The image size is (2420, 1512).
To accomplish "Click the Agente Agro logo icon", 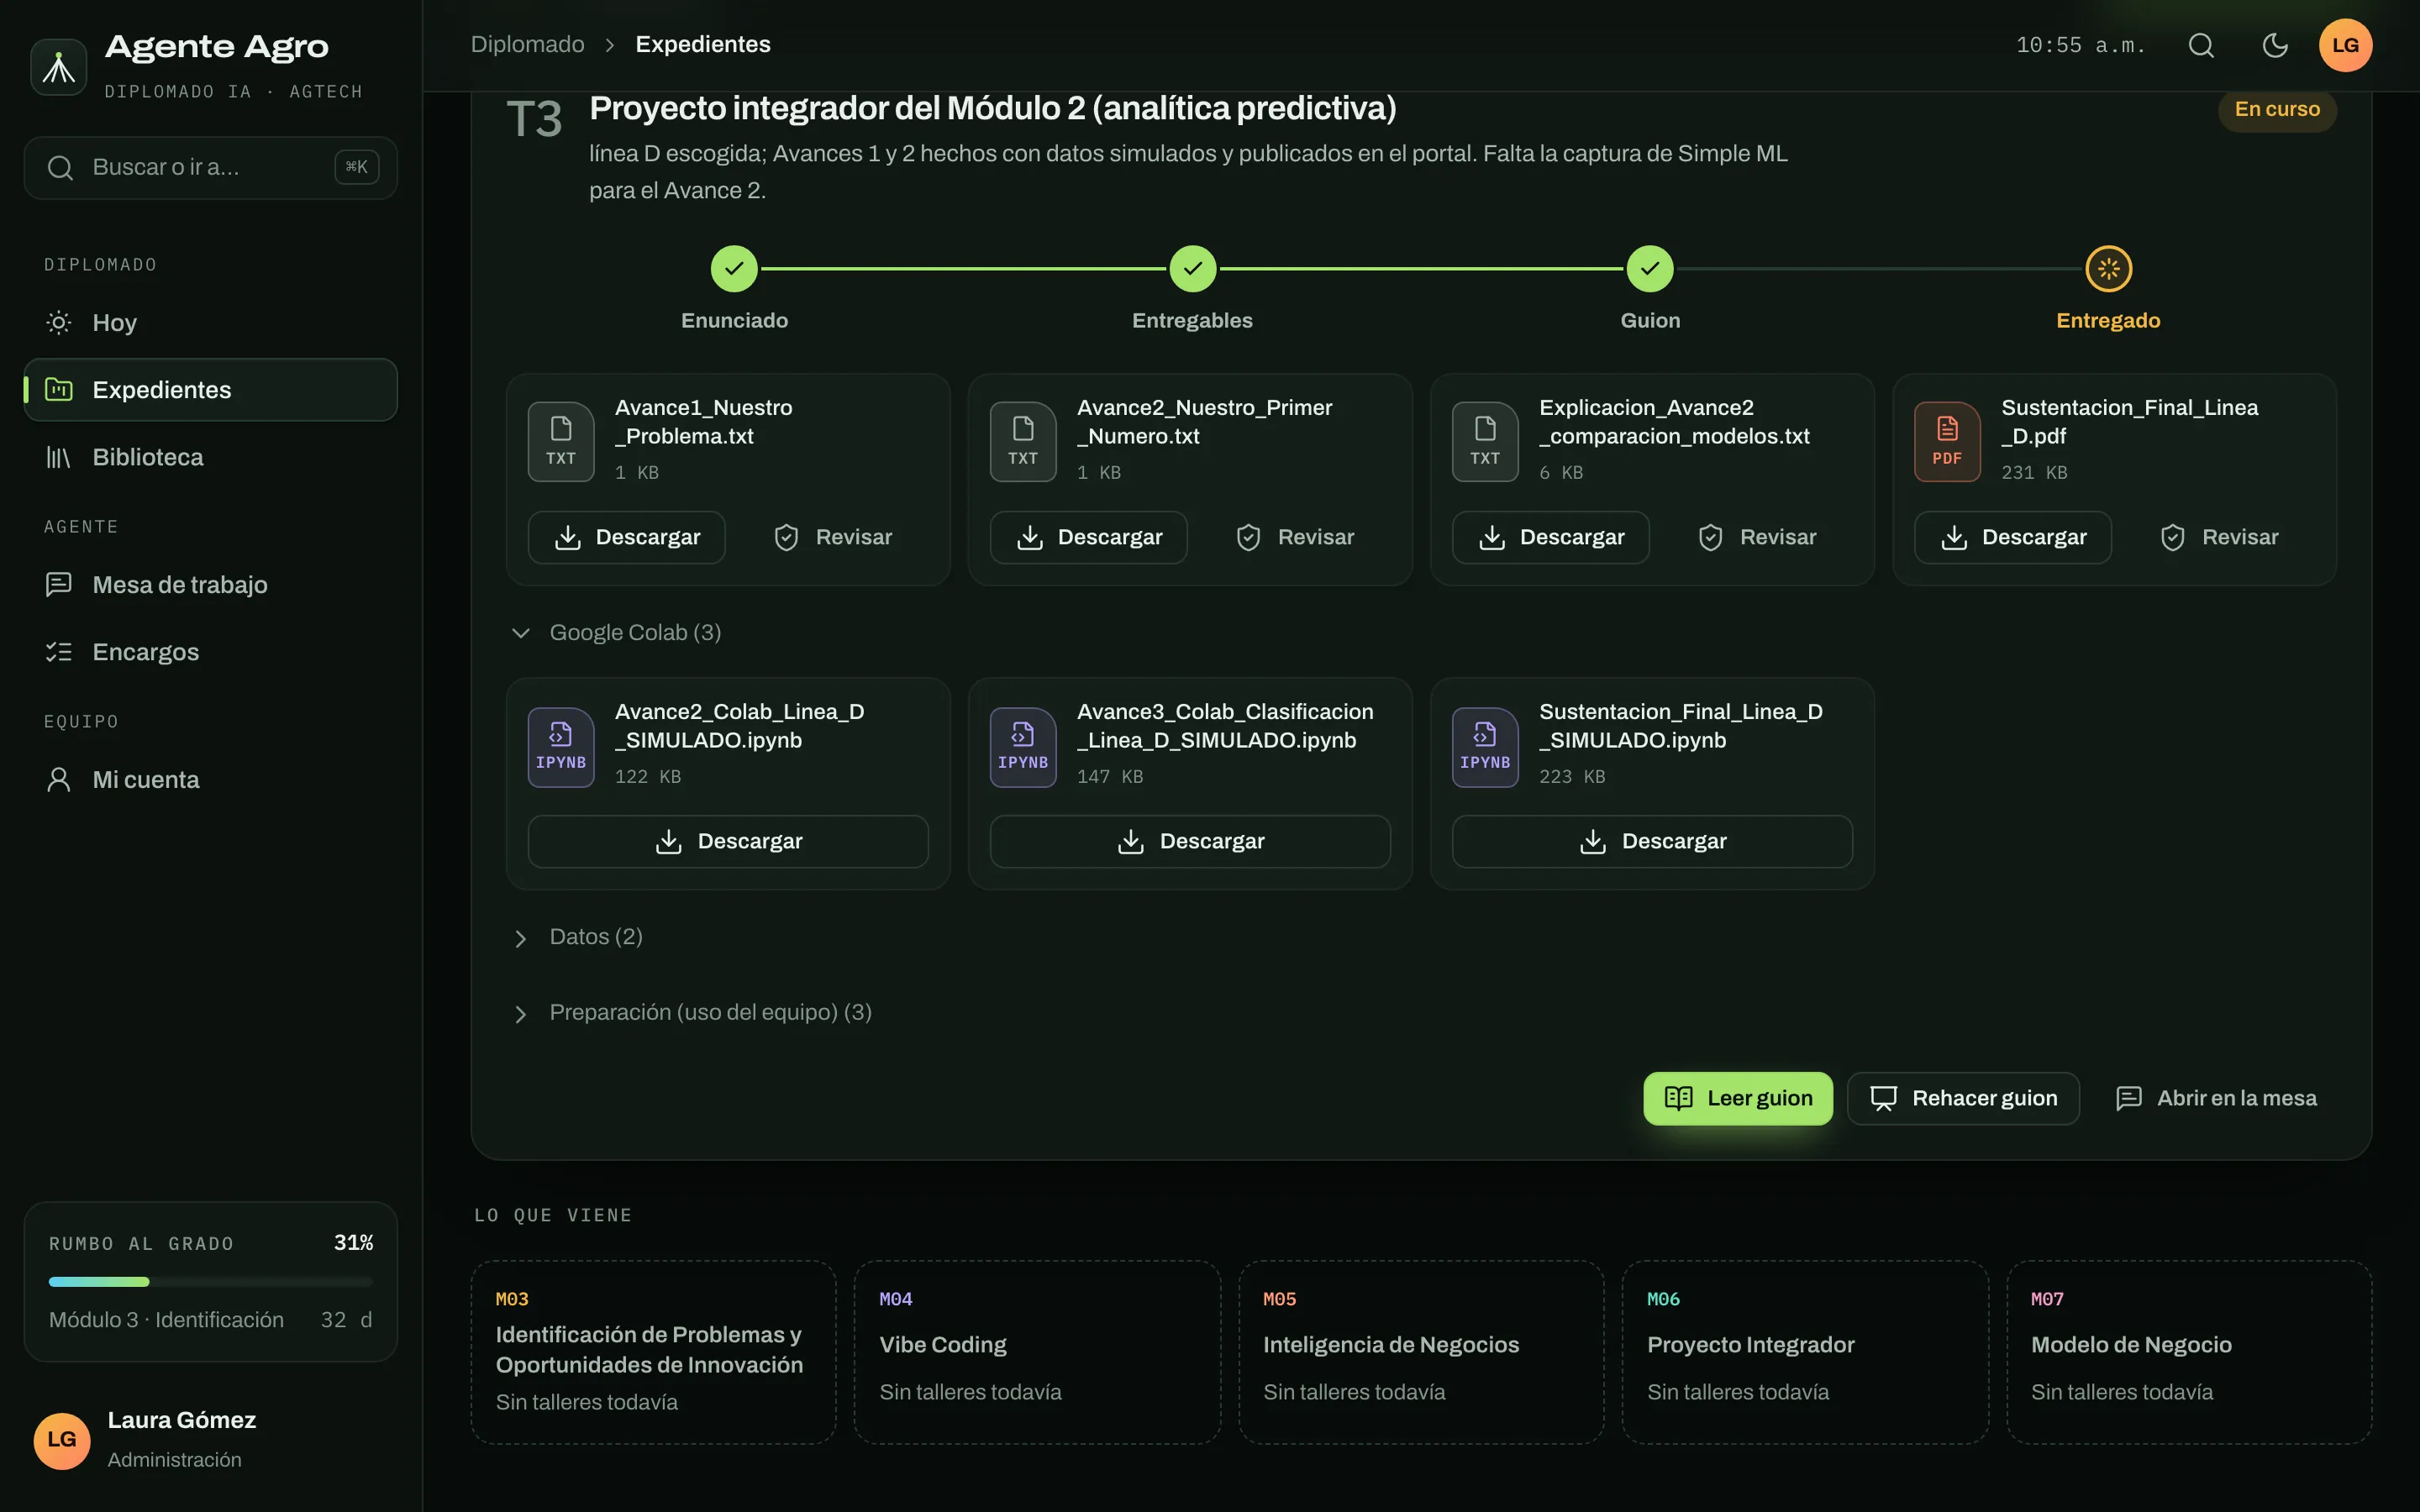I will 59,67.
